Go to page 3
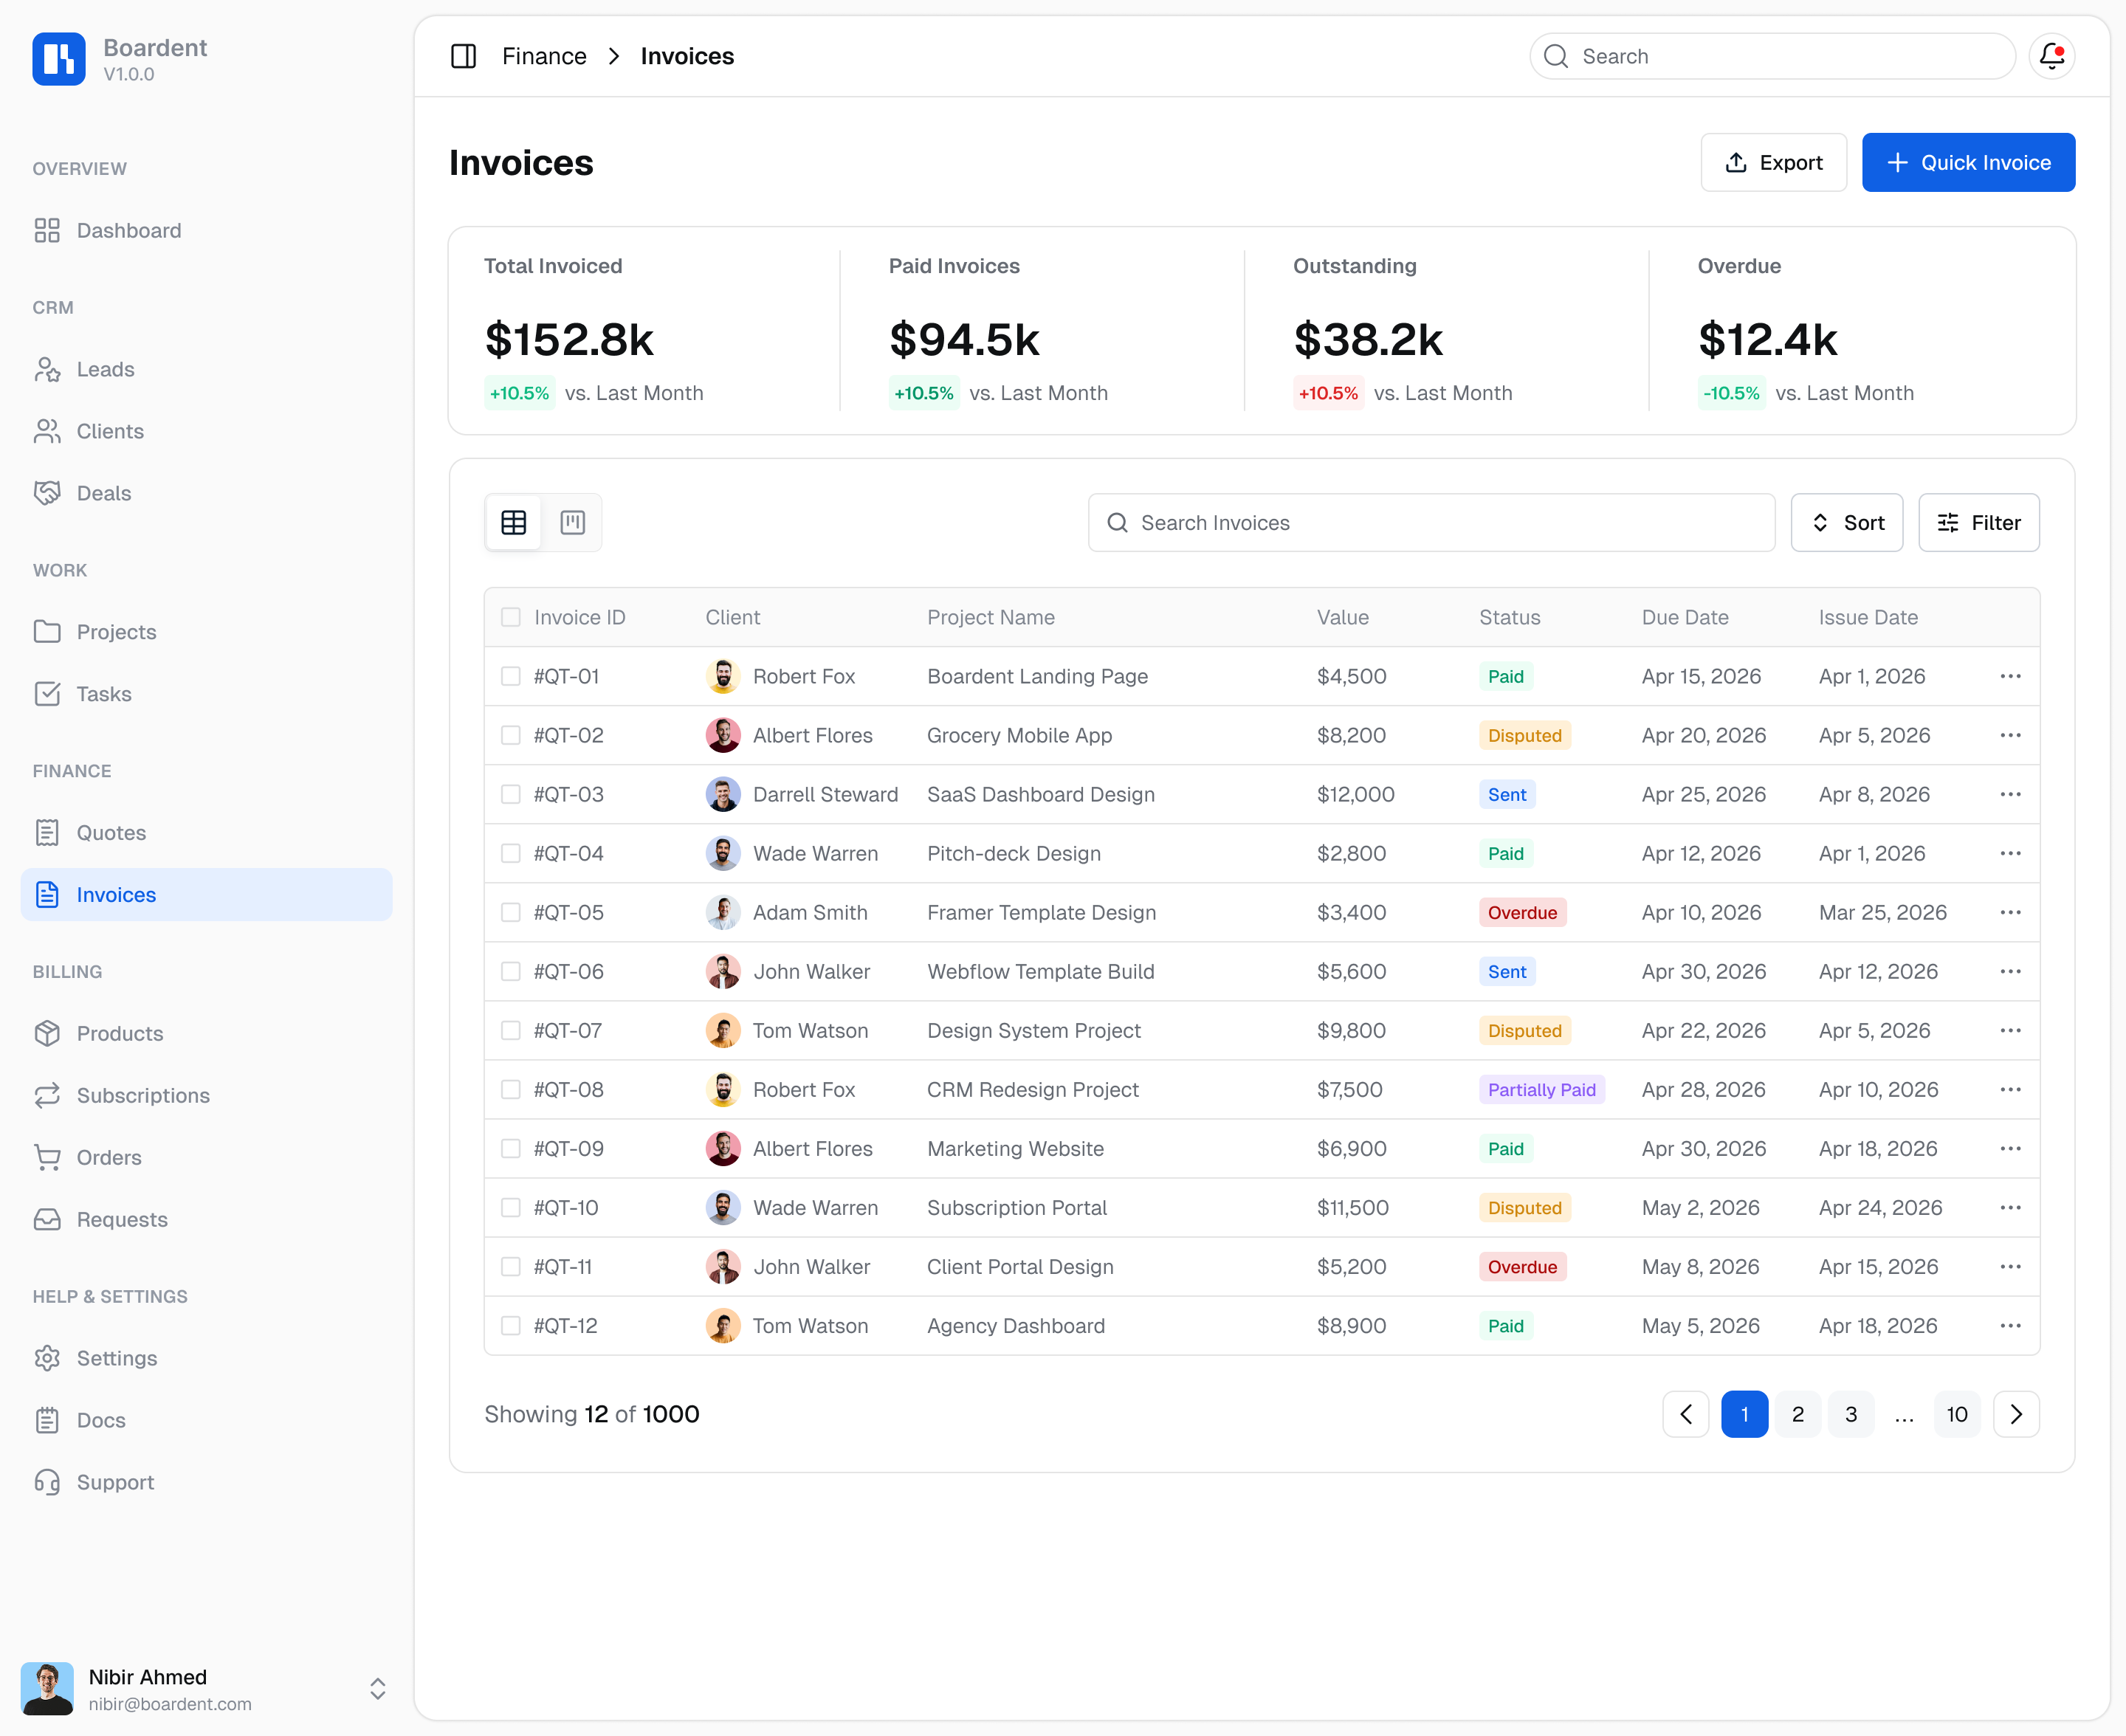Viewport: 2126px width, 1736px height. pyautogui.click(x=1850, y=1414)
